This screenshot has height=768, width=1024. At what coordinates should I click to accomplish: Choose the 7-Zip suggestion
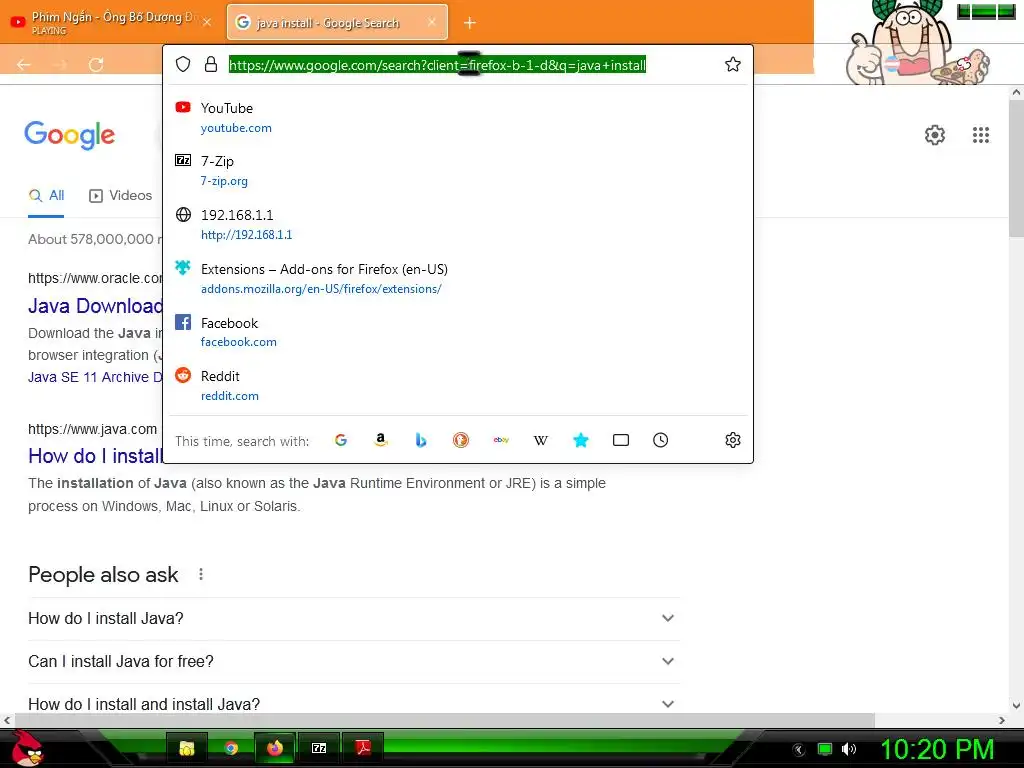coord(458,170)
